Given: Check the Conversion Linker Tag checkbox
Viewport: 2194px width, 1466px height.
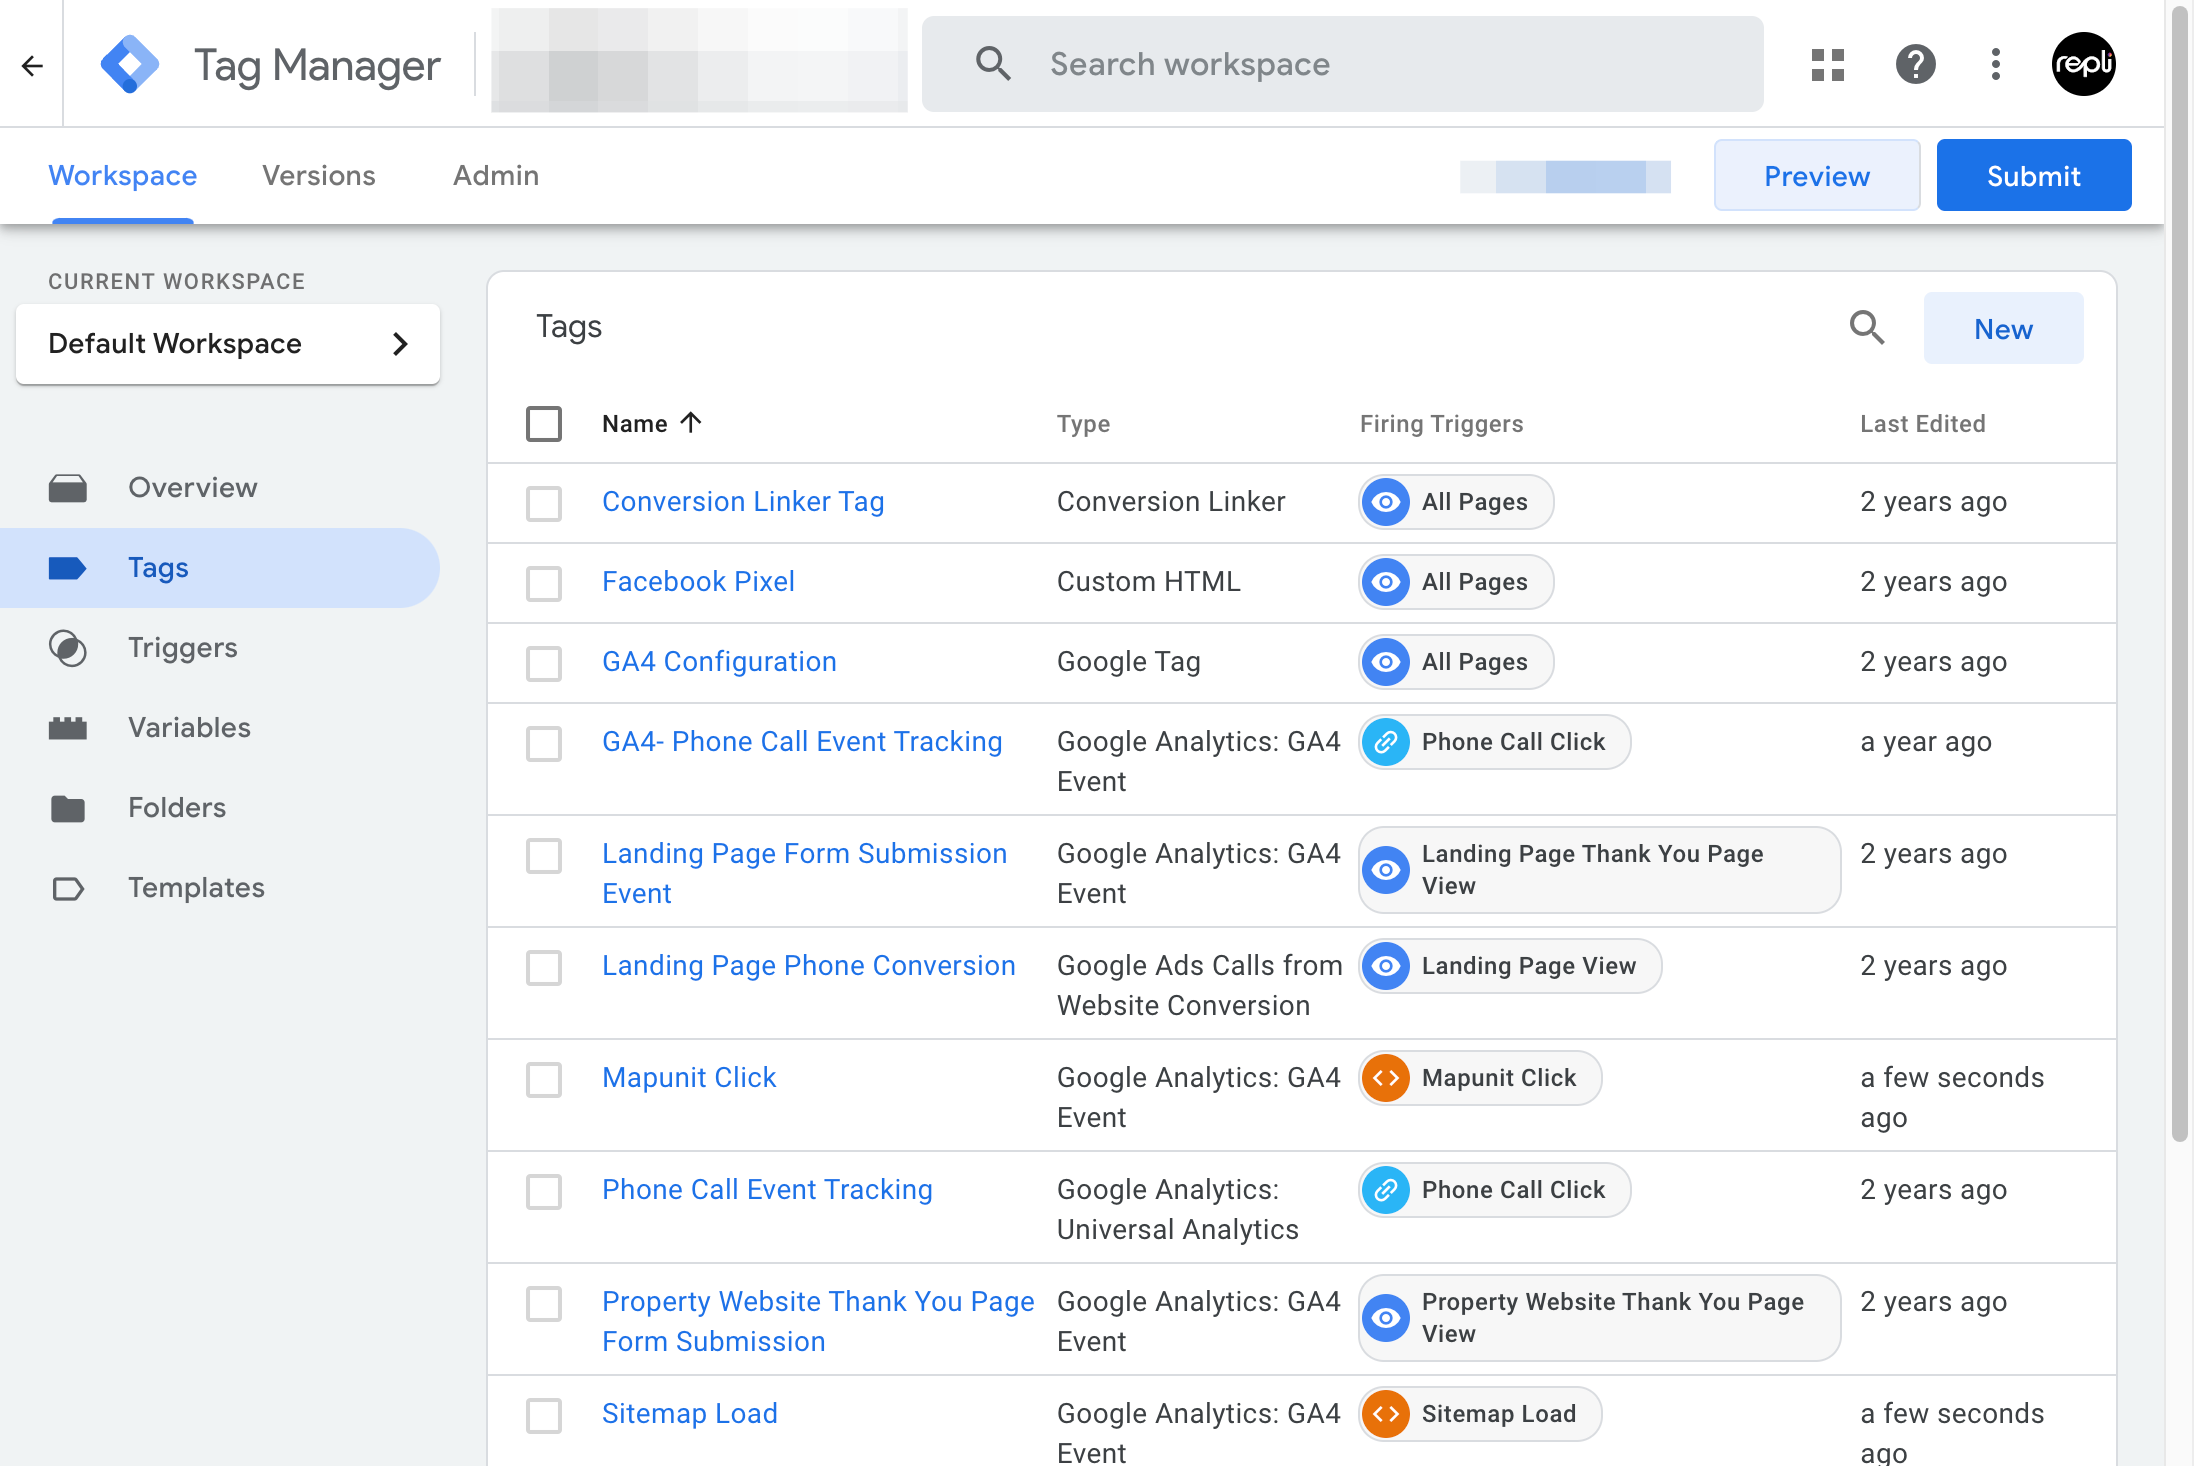Looking at the screenshot, I should (544, 503).
